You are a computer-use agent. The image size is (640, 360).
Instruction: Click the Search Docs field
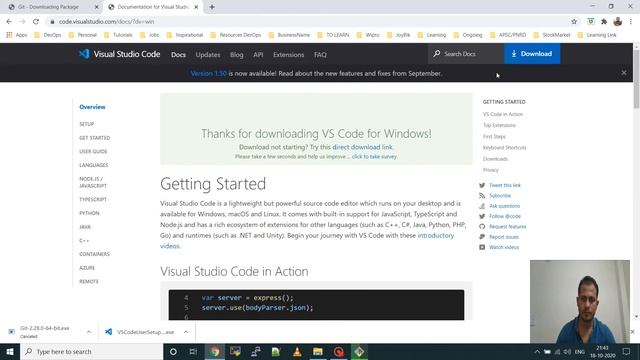pyautogui.click(x=466, y=54)
